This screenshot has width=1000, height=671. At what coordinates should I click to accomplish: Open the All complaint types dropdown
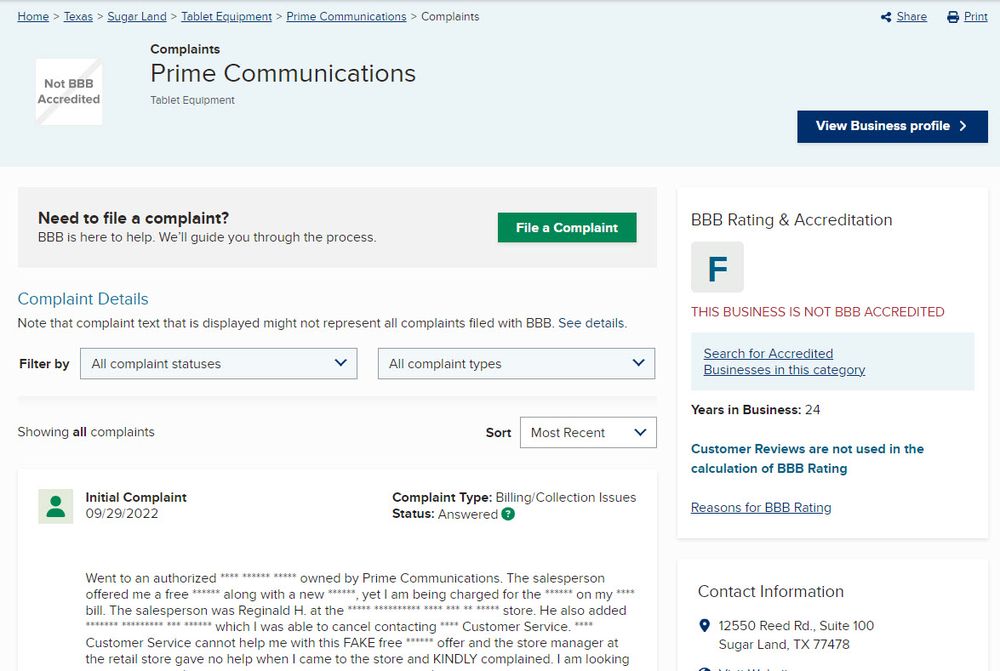point(516,364)
